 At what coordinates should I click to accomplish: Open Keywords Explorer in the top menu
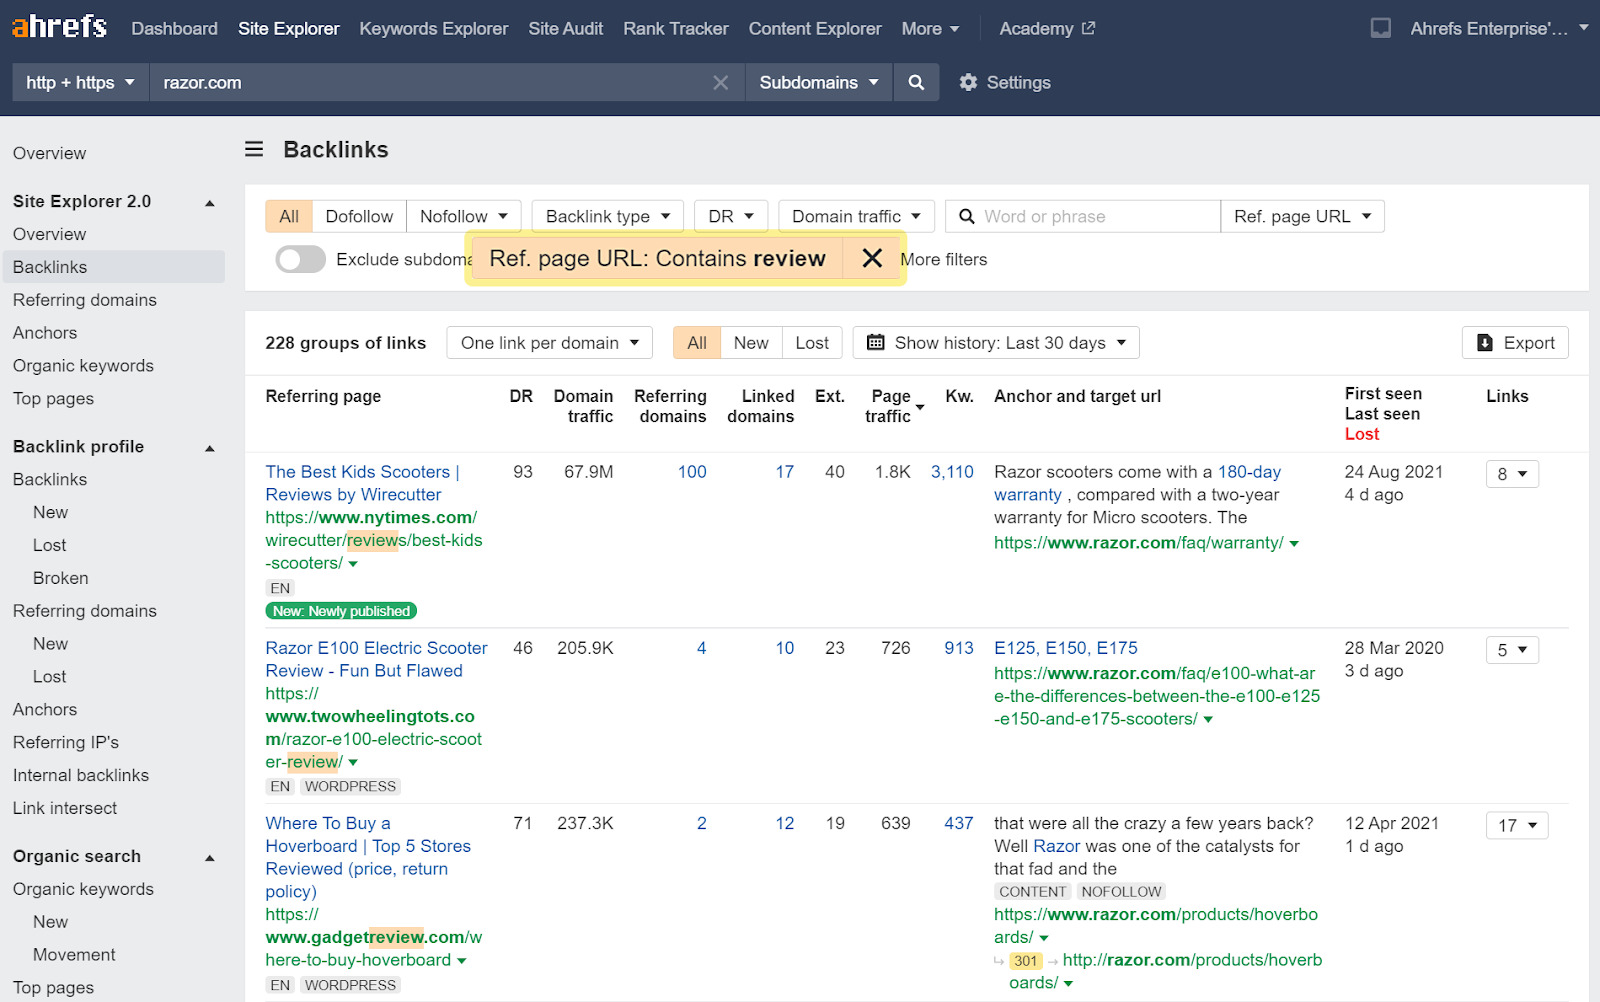coord(433,29)
